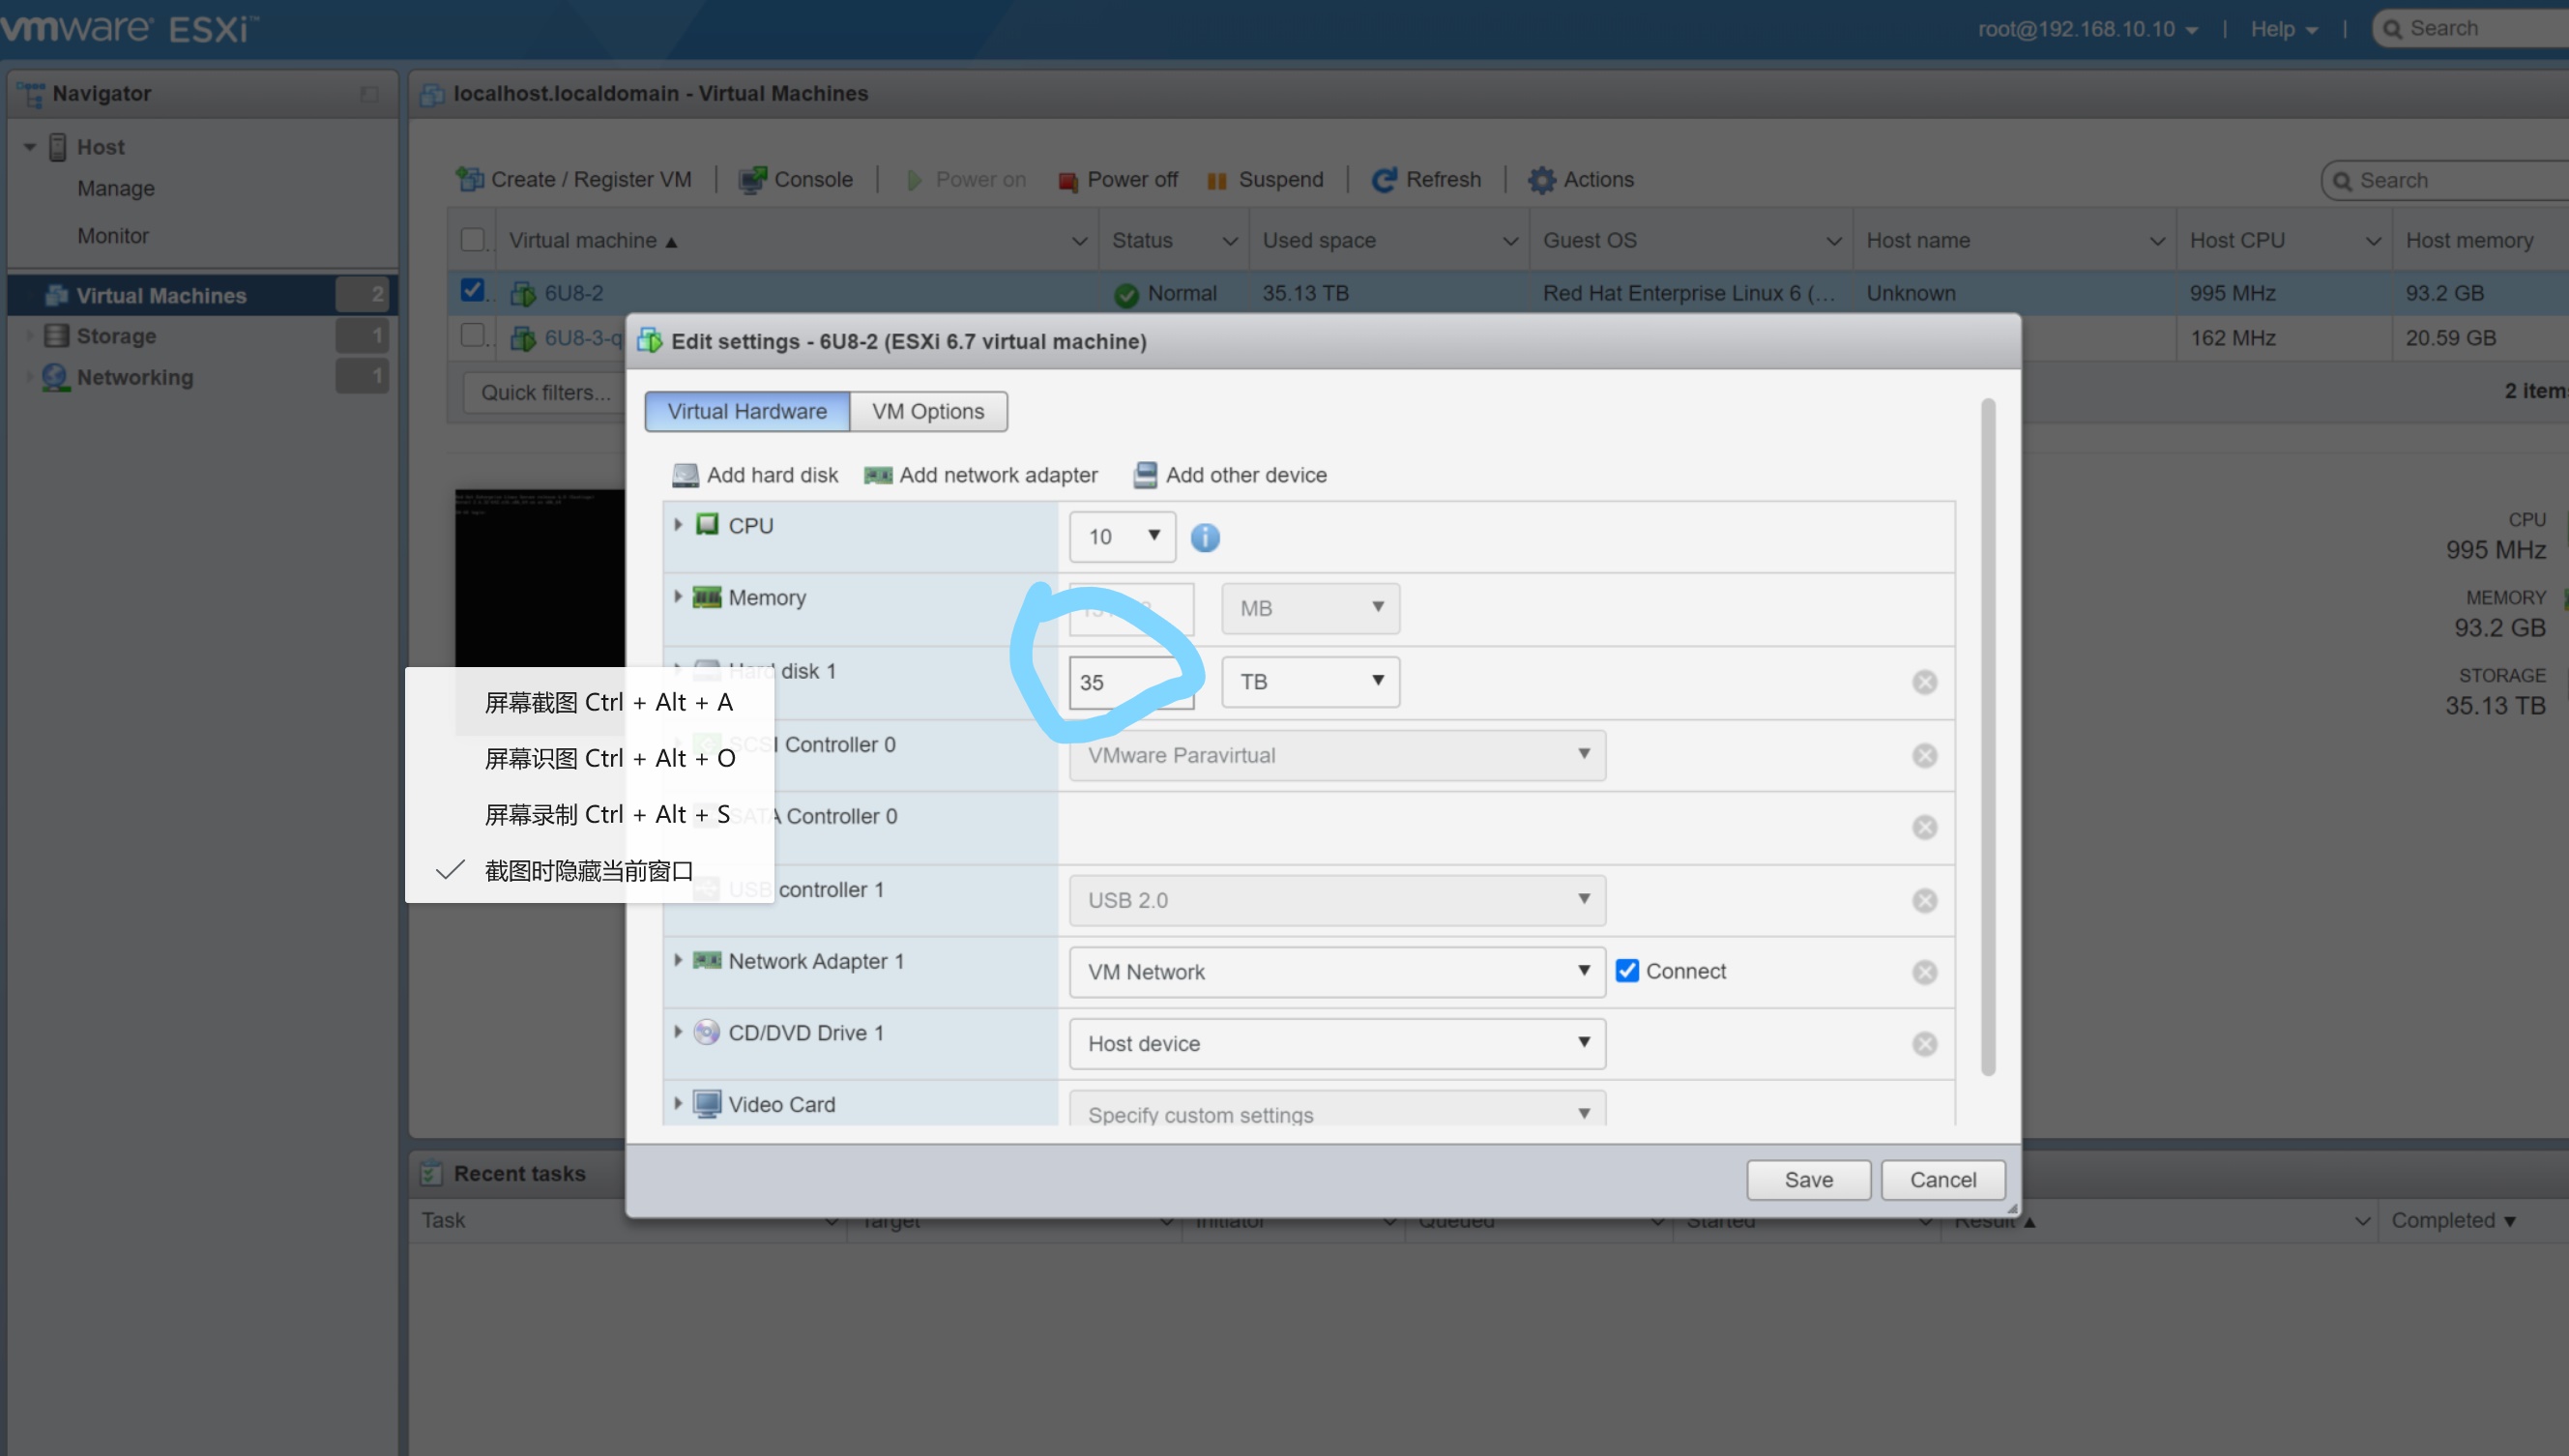
Task: Click the 6U8-3 virtual machine link
Action: coord(582,338)
